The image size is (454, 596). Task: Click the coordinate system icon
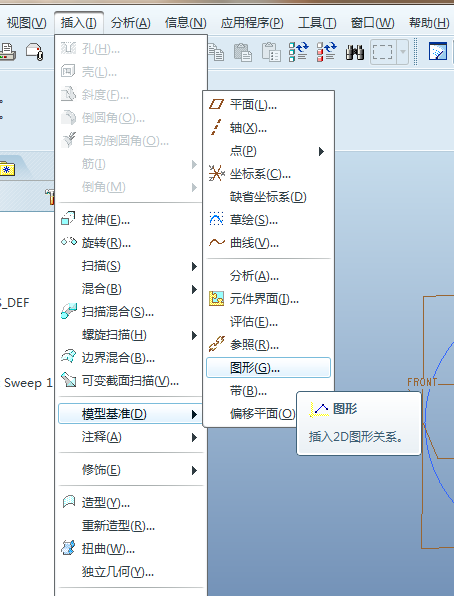tap(216, 173)
